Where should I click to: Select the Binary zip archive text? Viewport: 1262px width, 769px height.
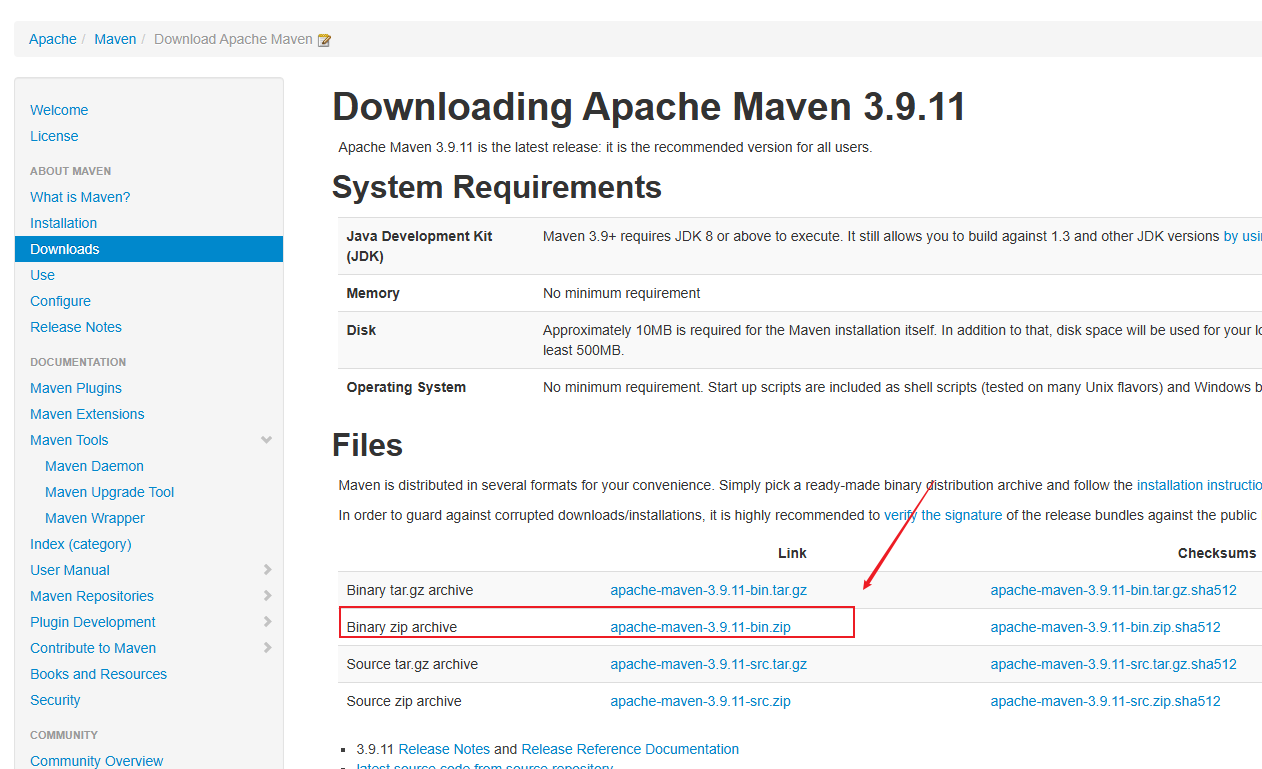click(401, 627)
